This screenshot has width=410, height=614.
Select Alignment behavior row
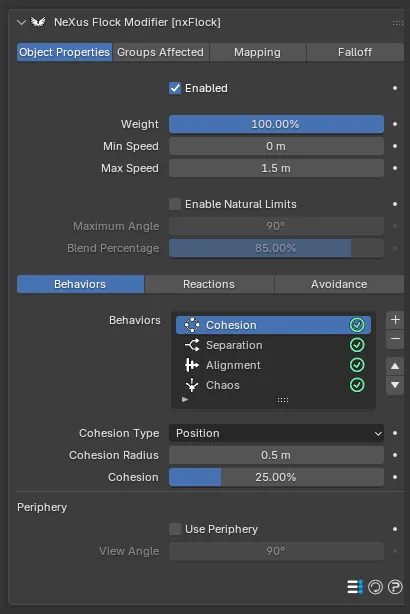click(273, 365)
